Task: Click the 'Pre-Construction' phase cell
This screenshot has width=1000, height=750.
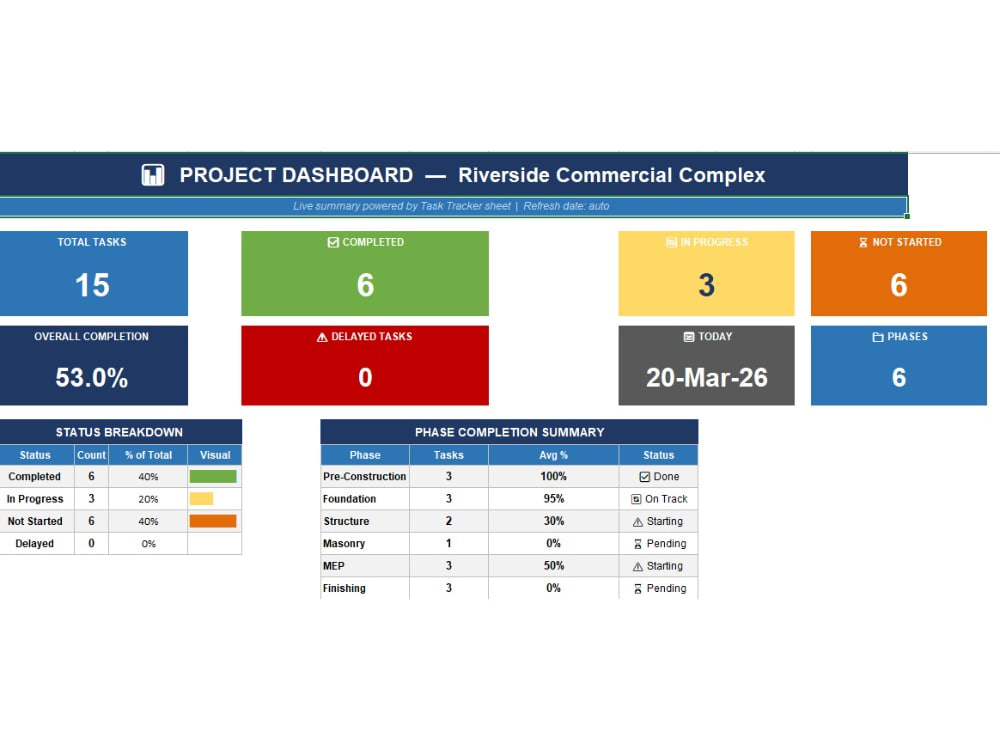Action: point(365,476)
